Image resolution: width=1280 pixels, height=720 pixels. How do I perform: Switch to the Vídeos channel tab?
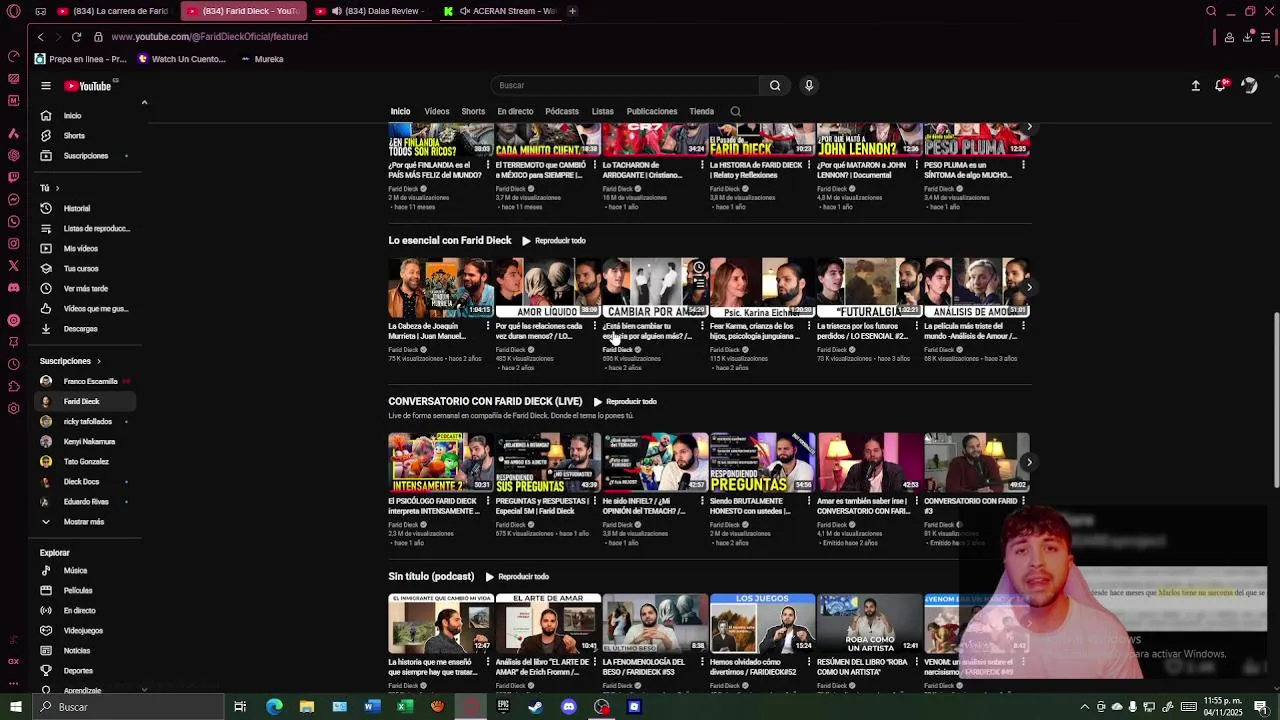tap(437, 112)
